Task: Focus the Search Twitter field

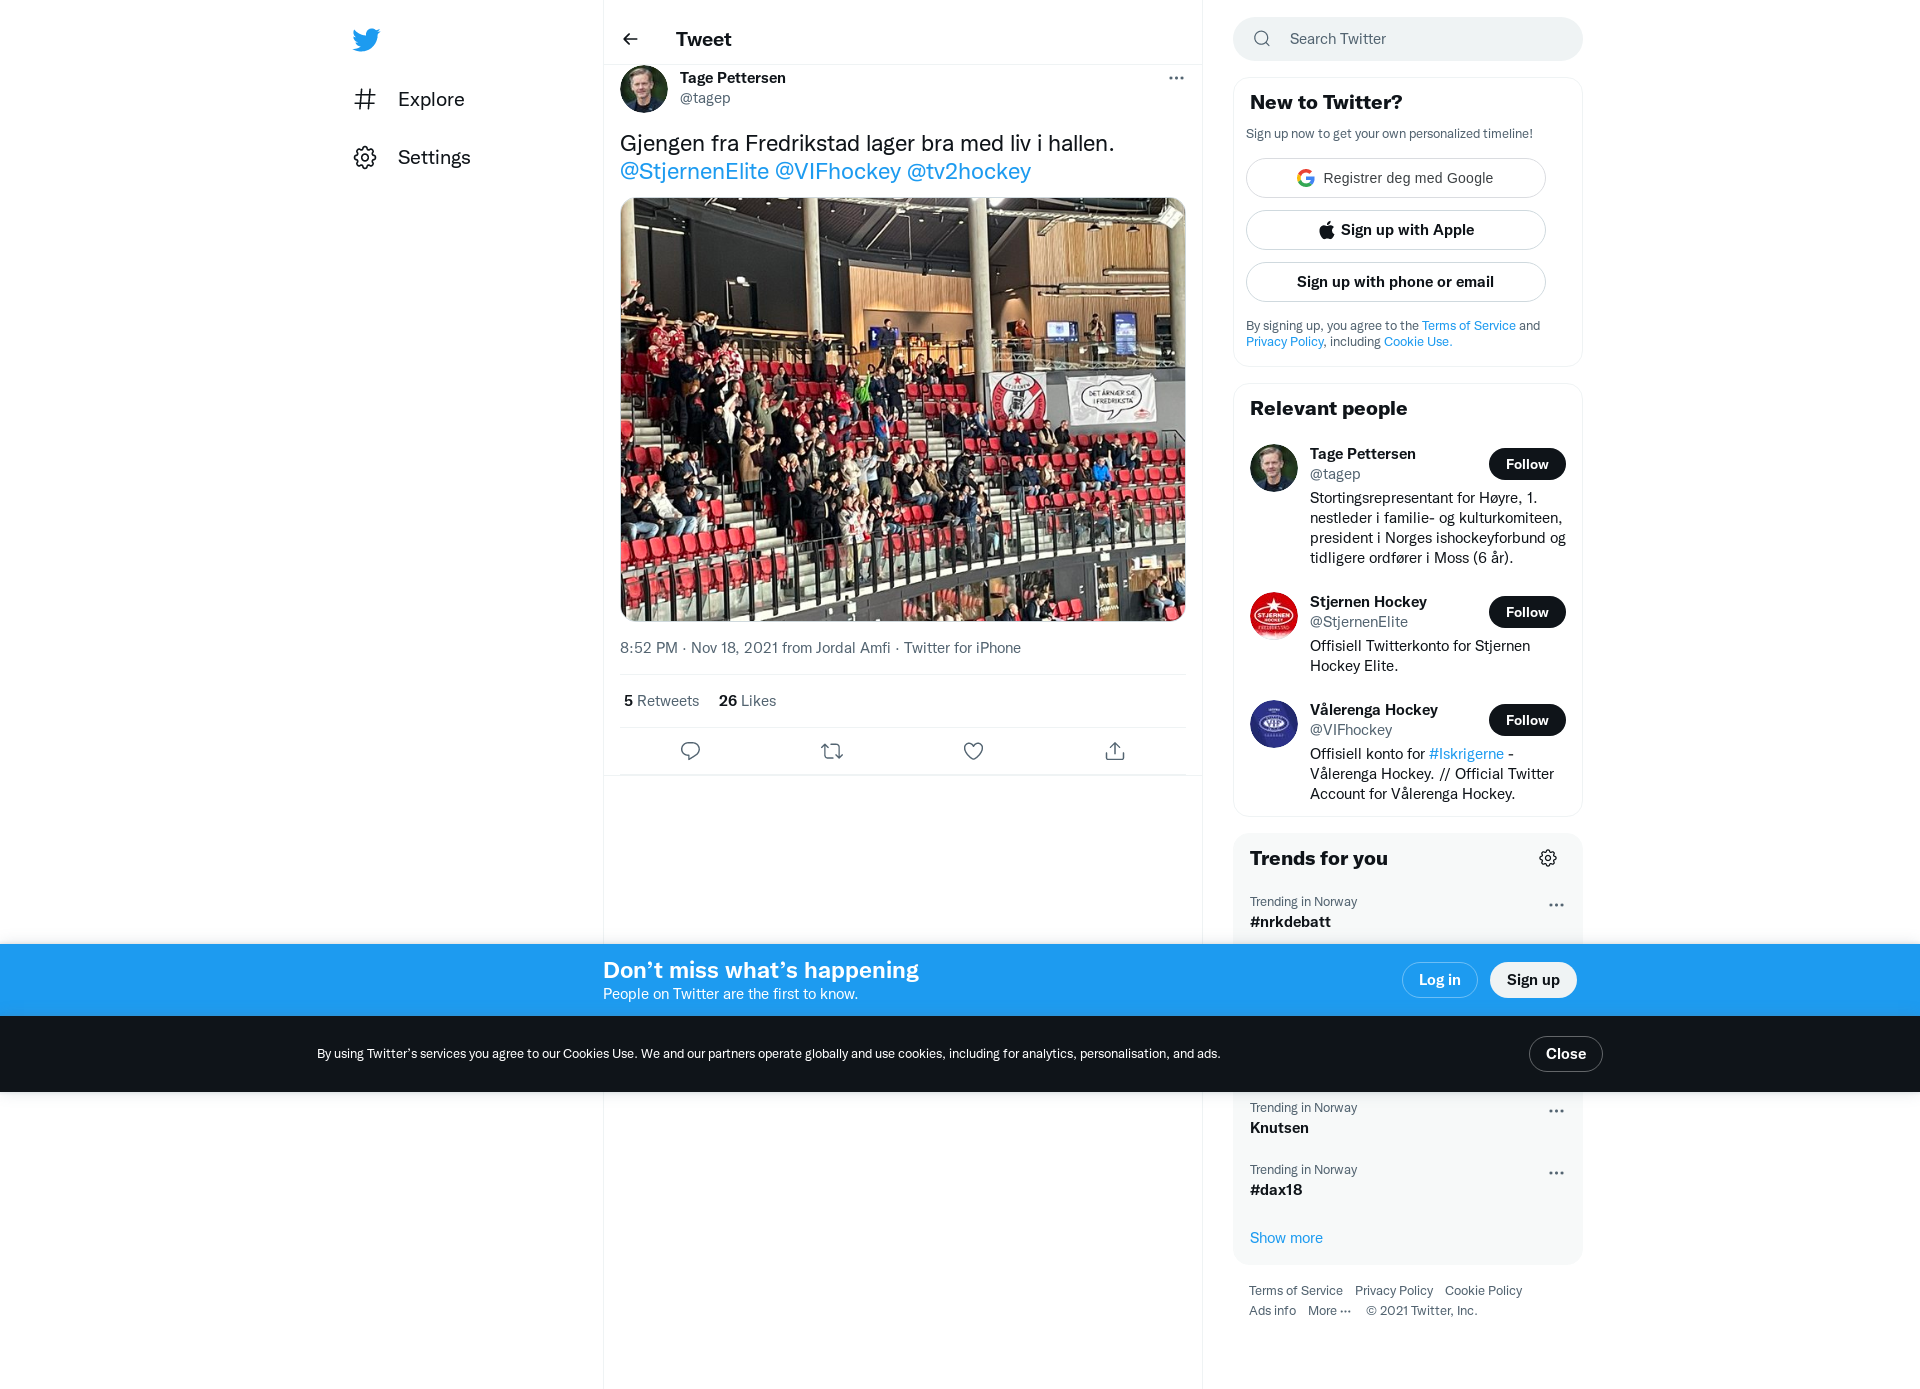Action: coord(1408,39)
